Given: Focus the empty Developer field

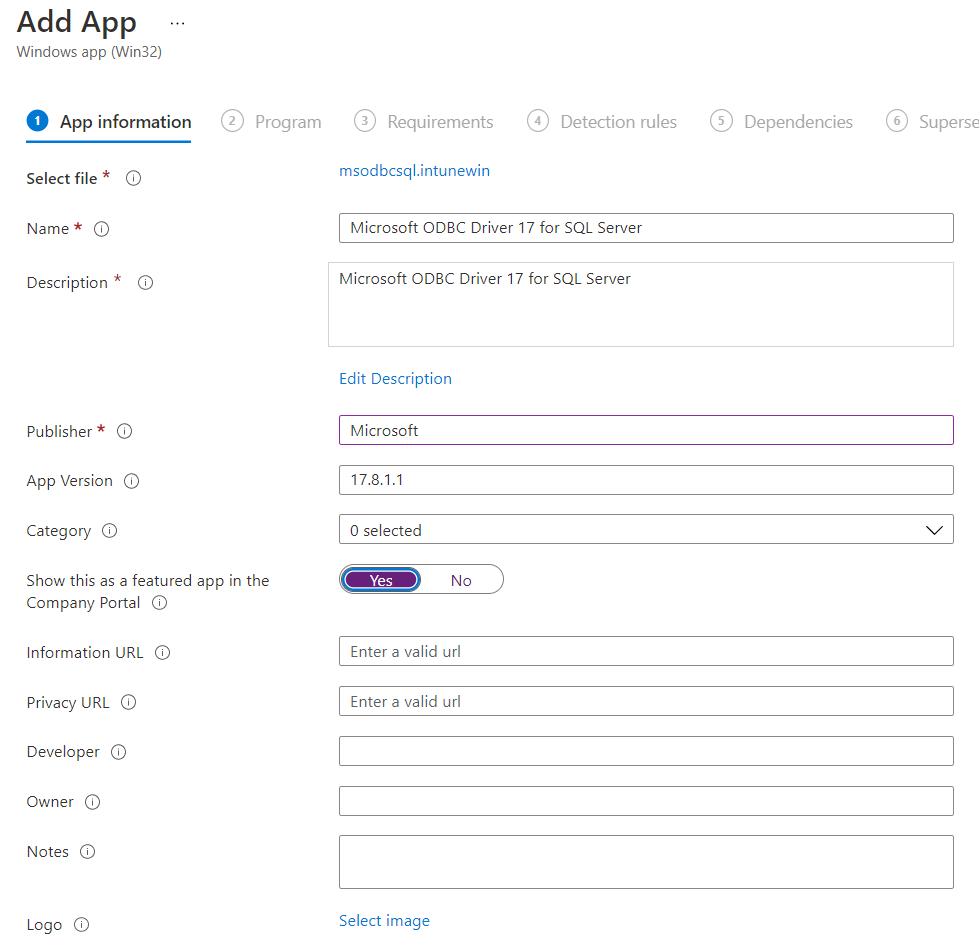Looking at the screenshot, I should click(646, 751).
